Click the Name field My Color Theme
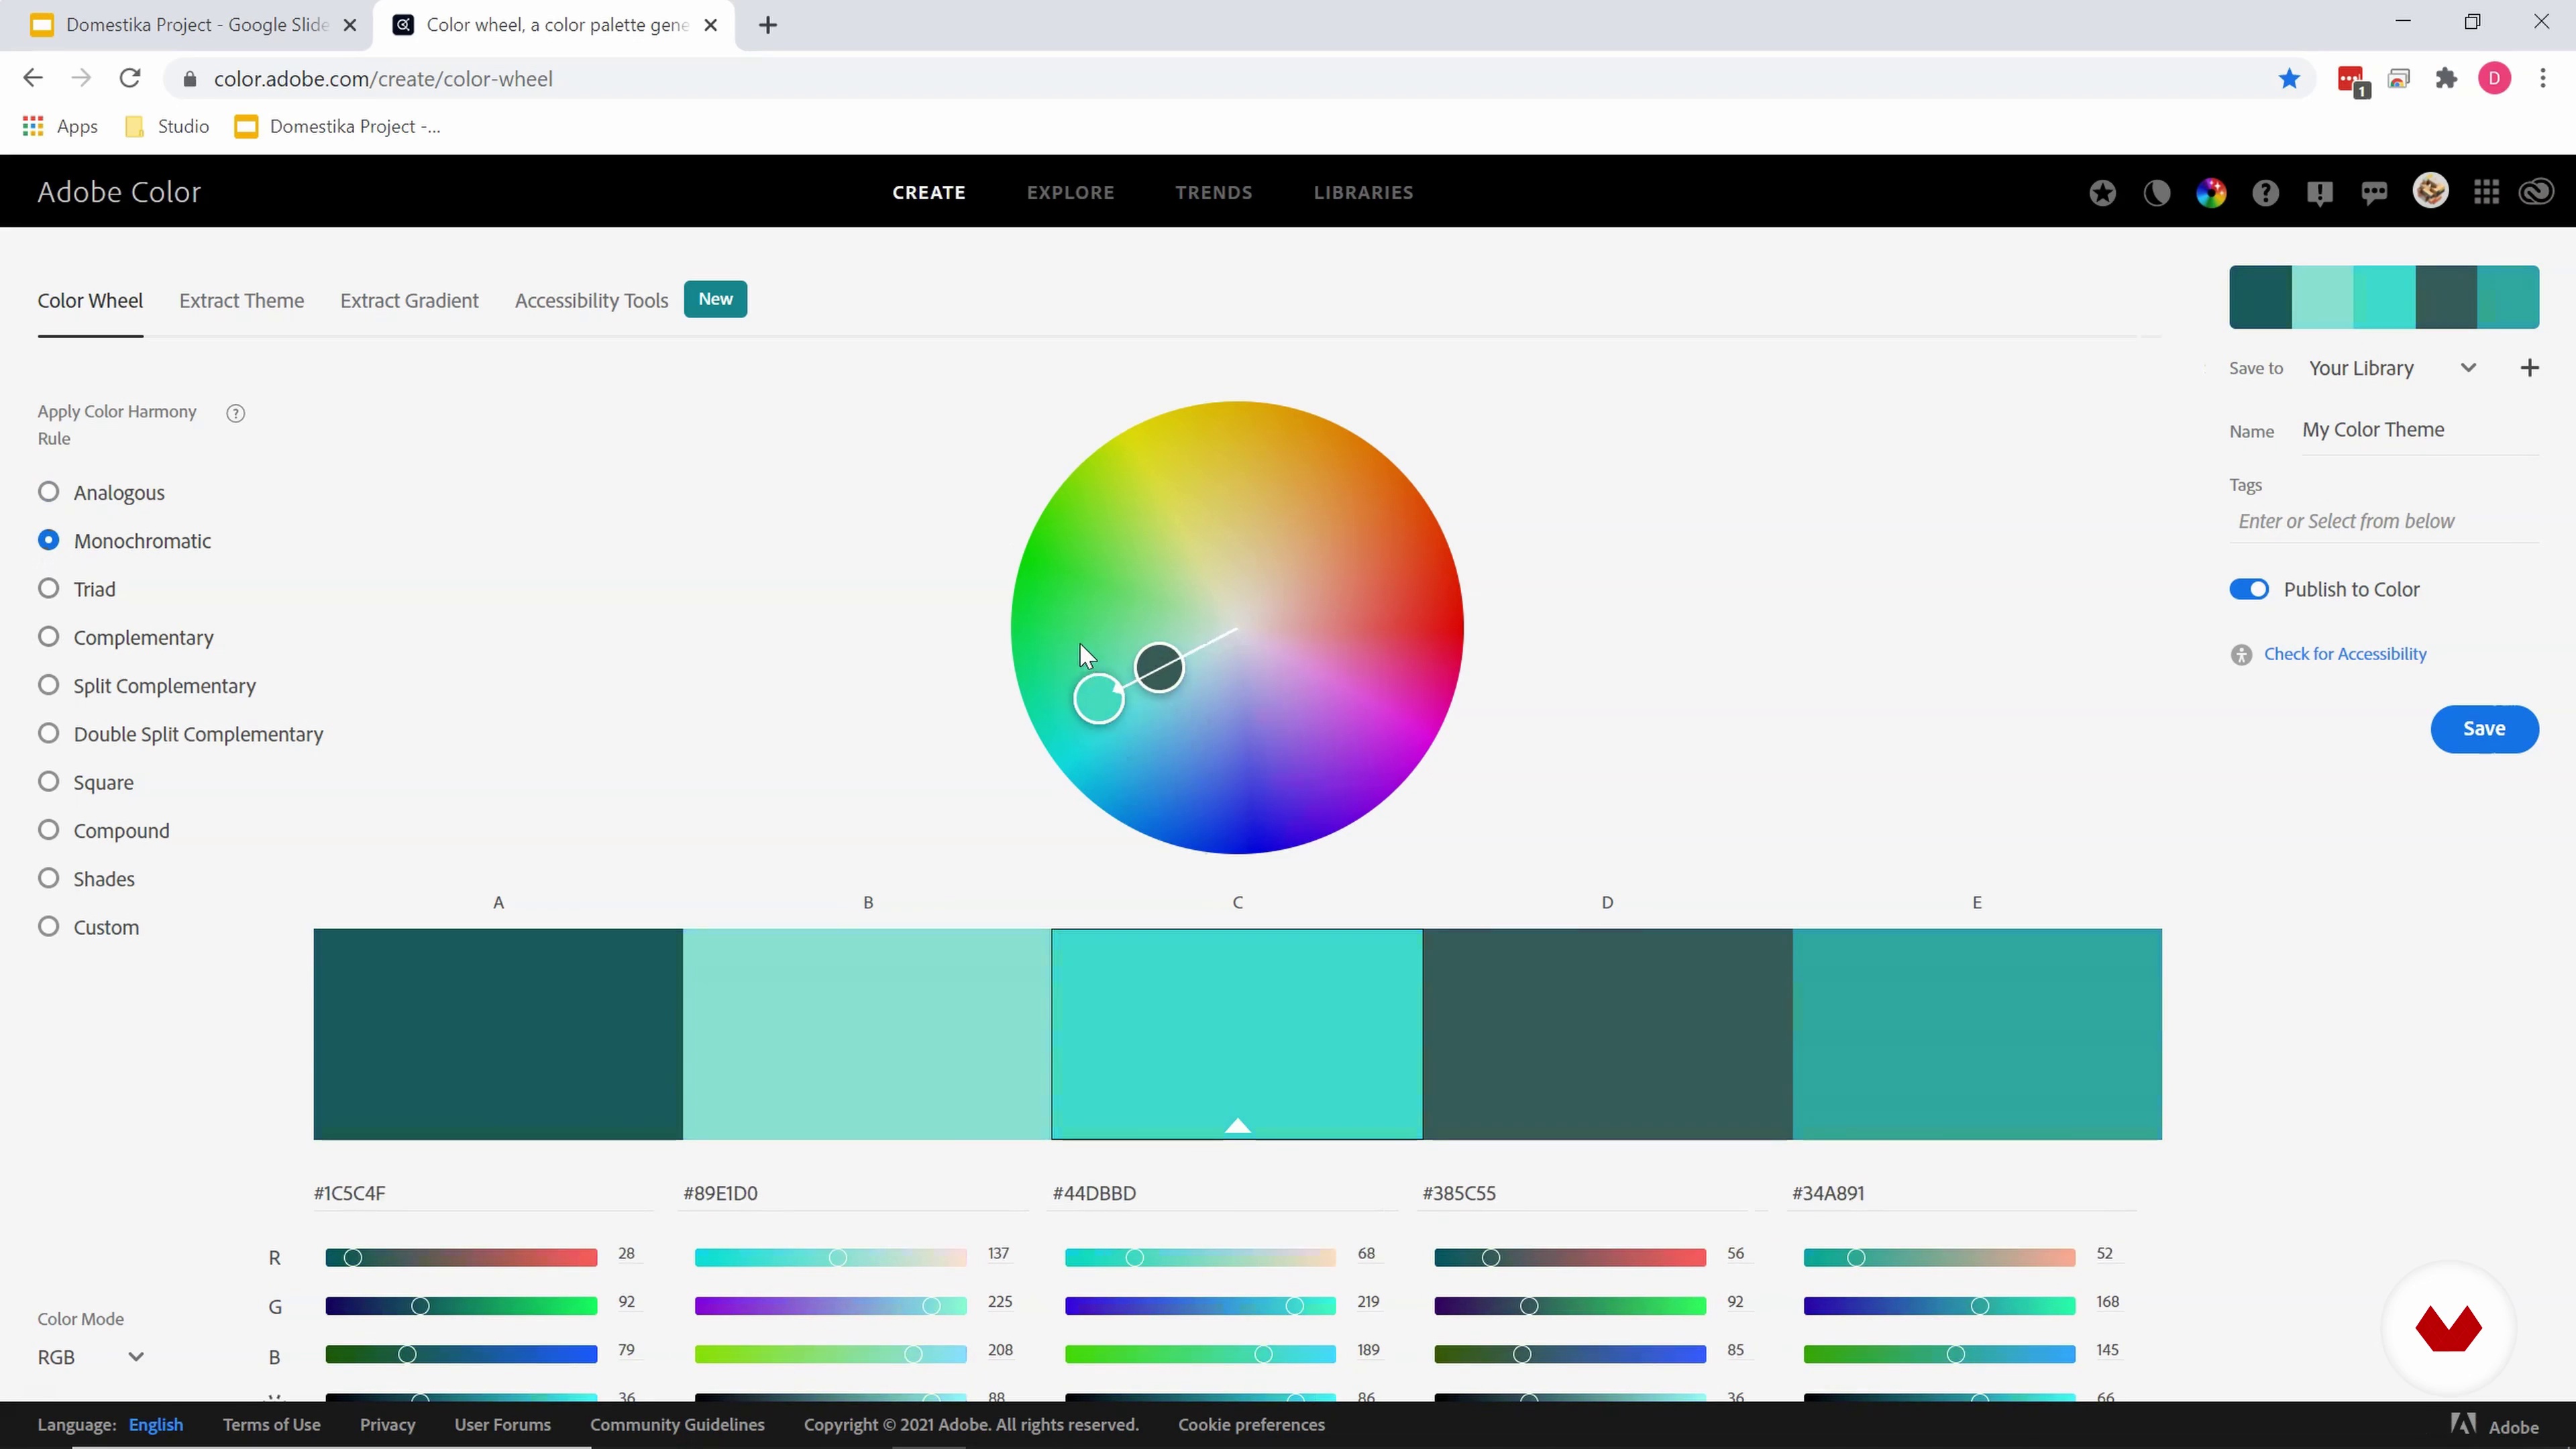 click(x=2420, y=430)
